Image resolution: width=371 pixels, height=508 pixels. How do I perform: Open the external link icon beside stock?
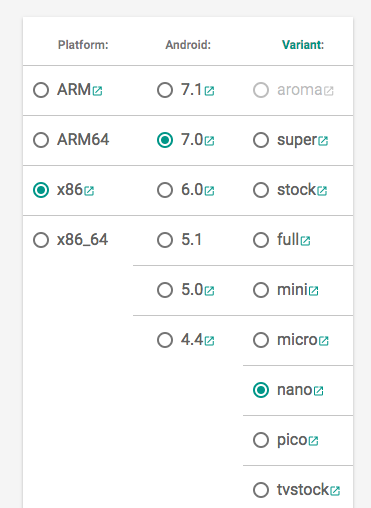click(x=322, y=191)
